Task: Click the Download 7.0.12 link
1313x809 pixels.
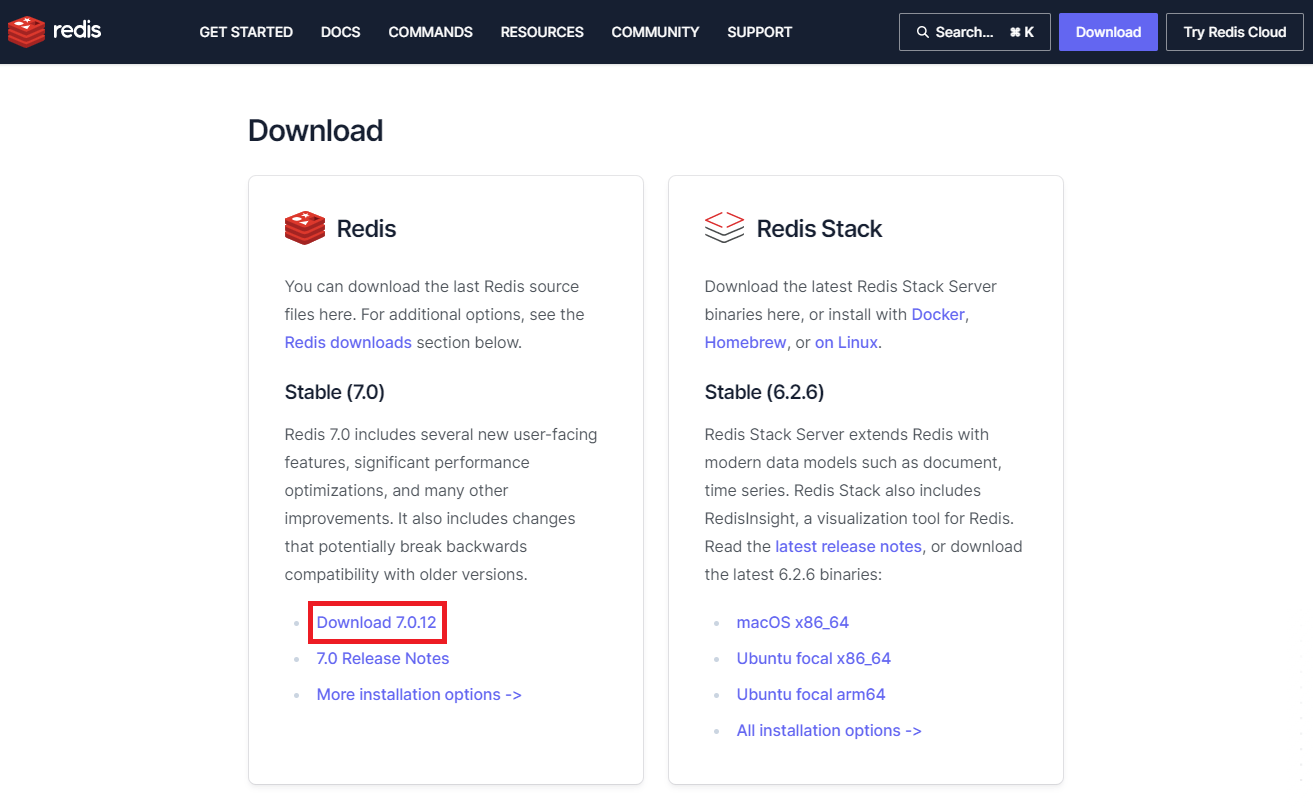Action: point(377,622)
